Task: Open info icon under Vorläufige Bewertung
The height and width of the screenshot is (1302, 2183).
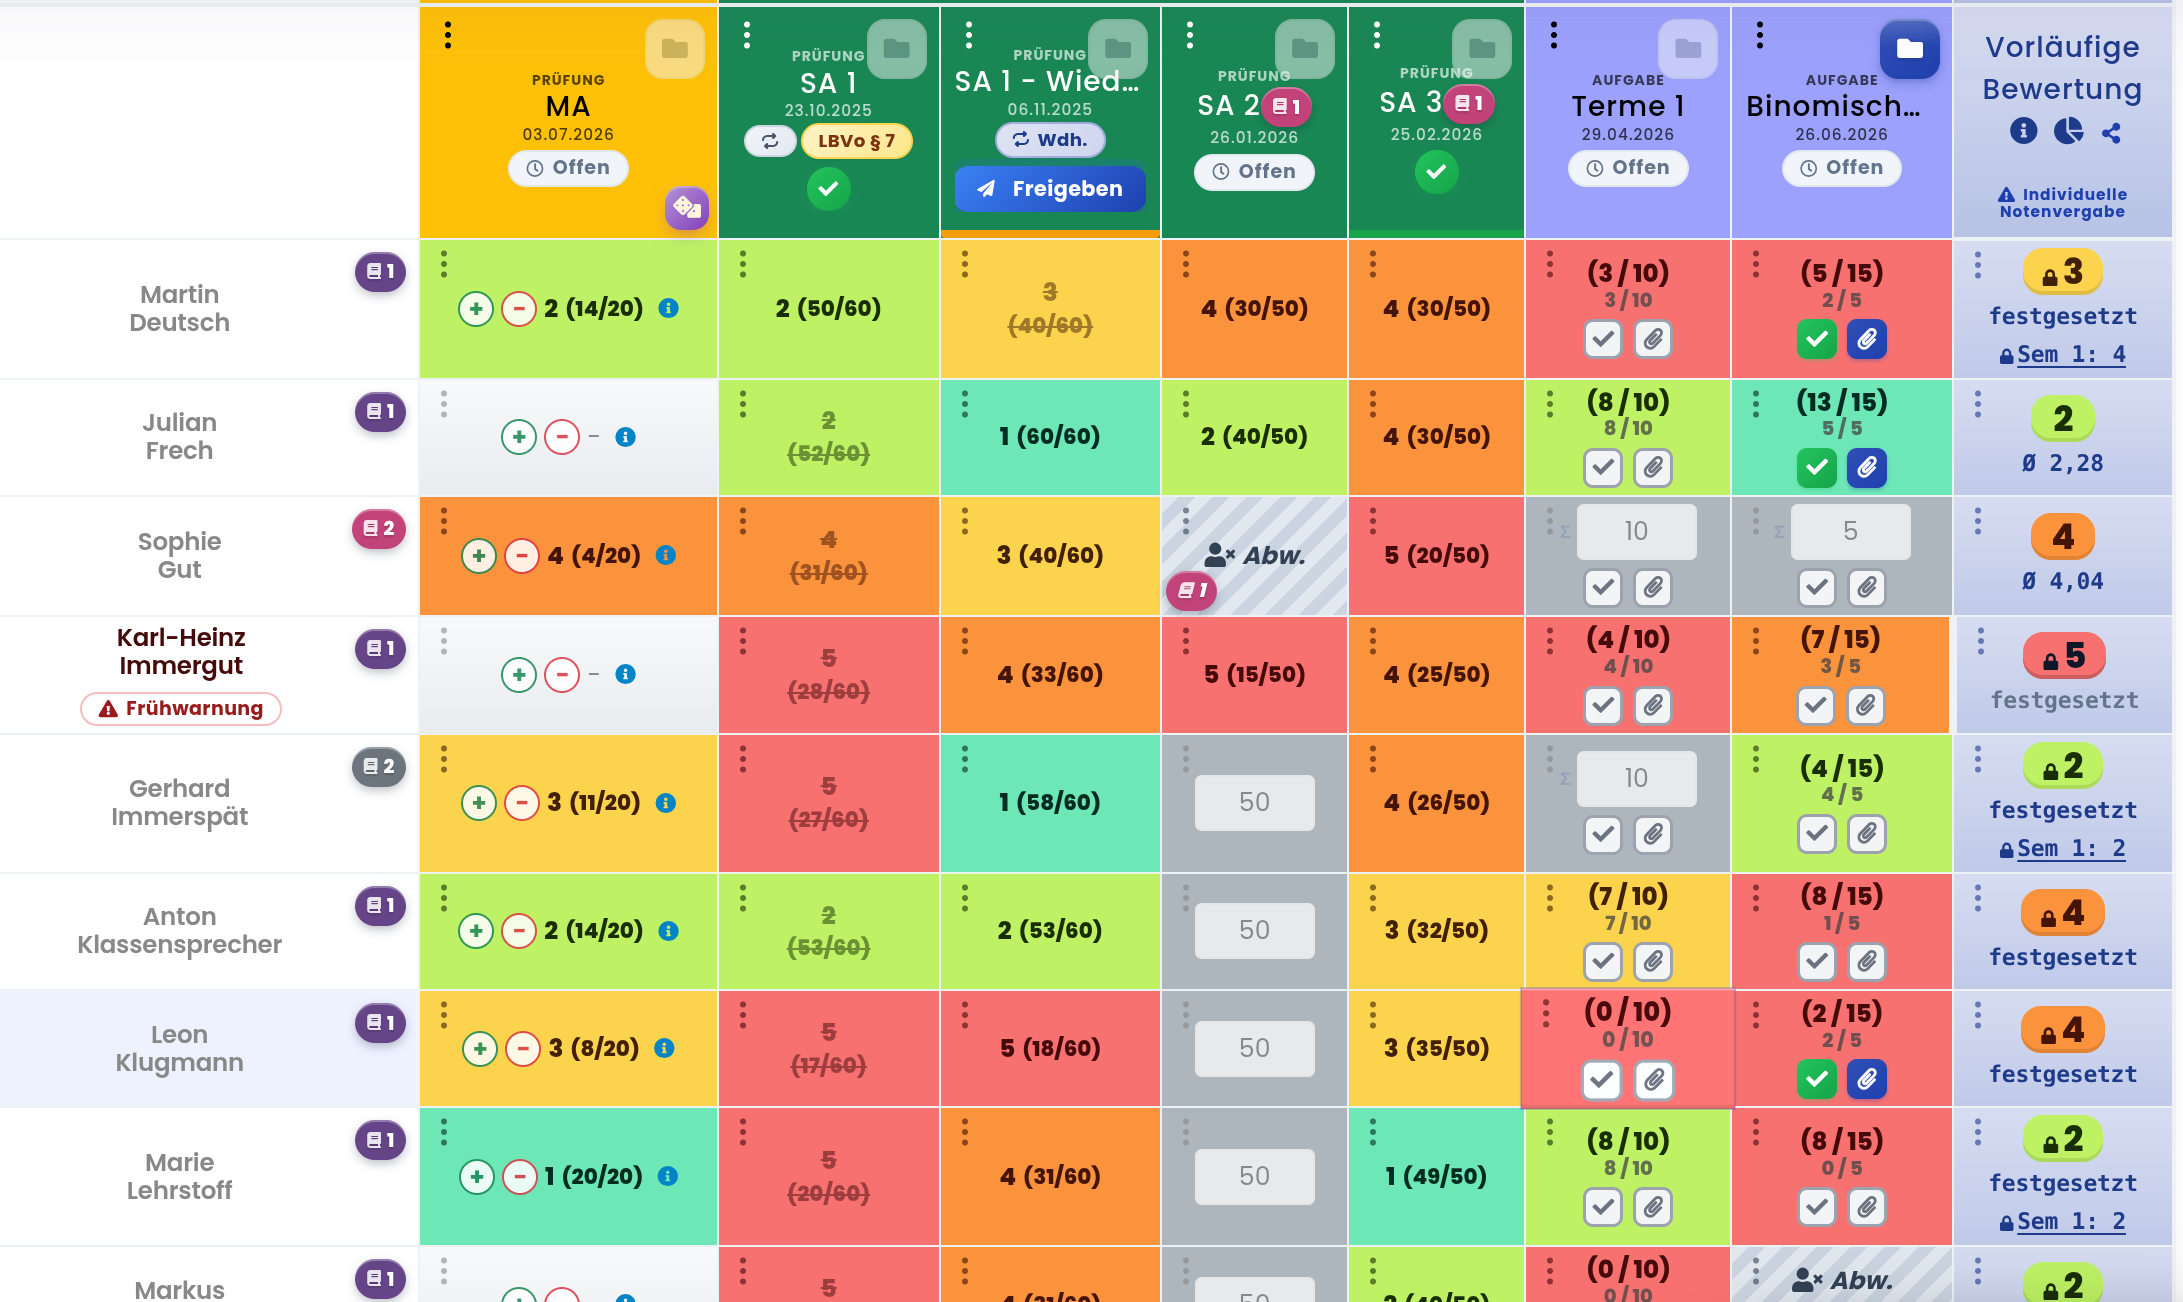Action: click(2023, 131)
